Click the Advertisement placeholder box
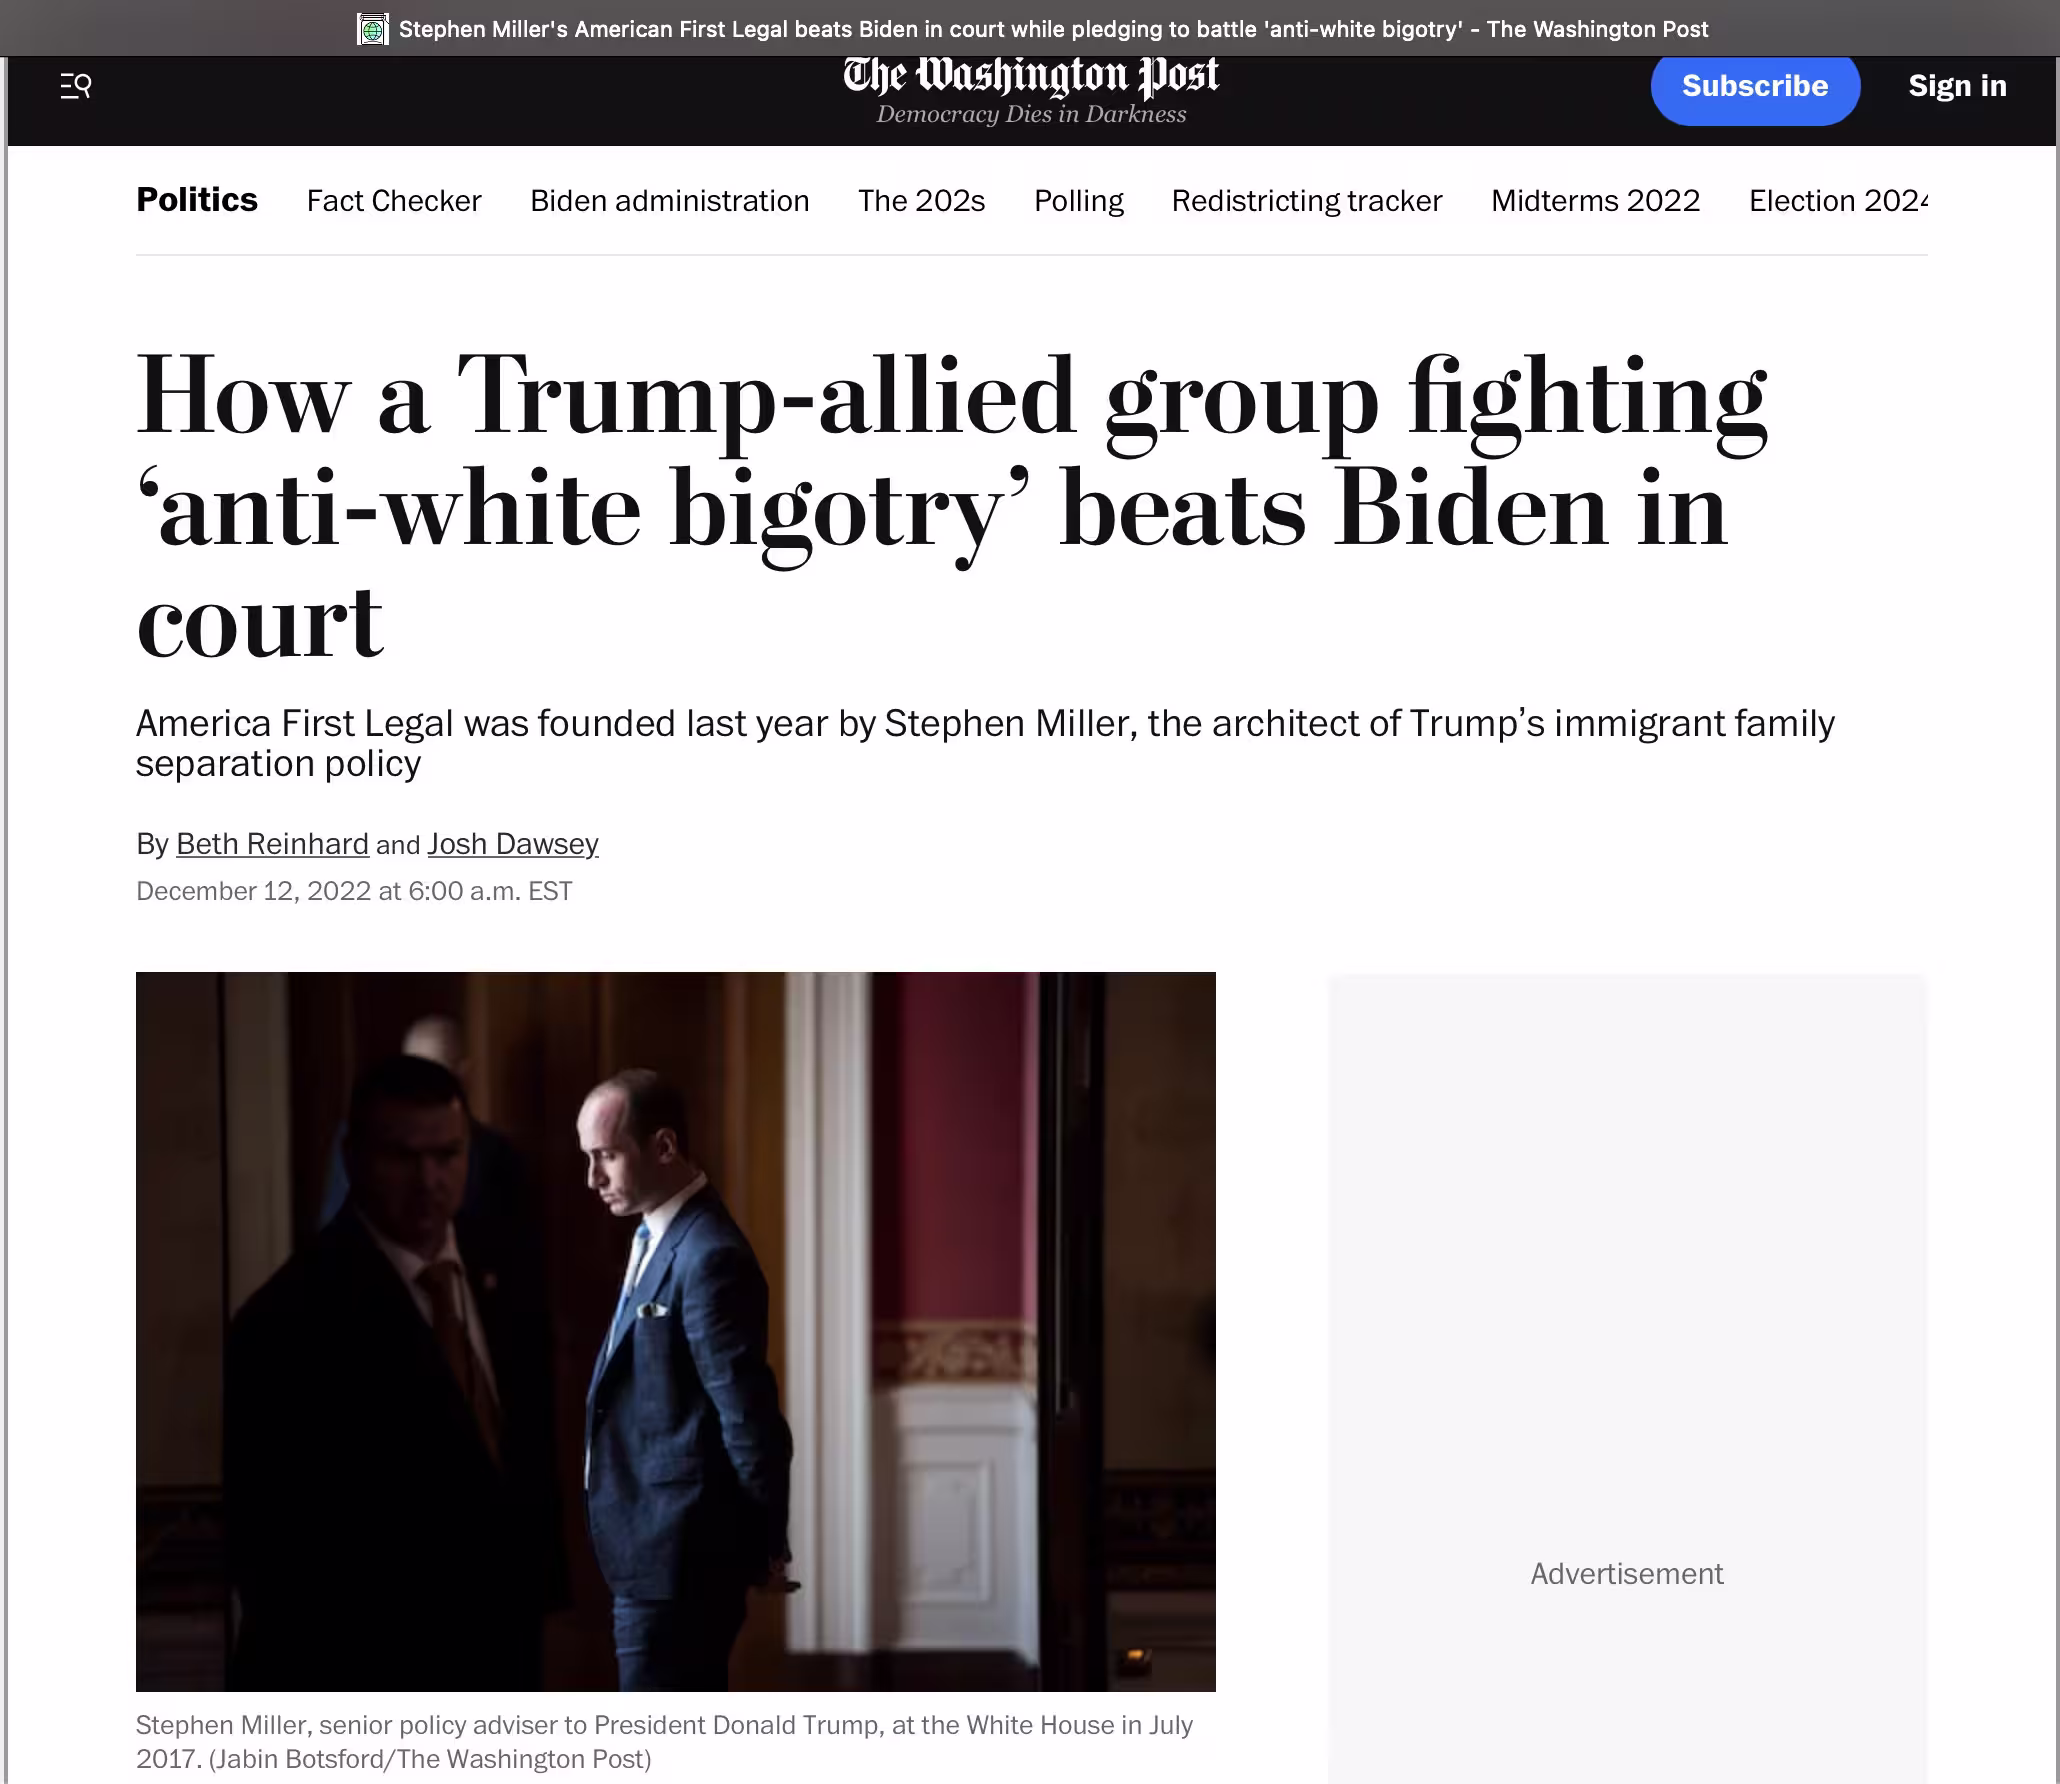This screenshot has height=1784, width=2060. pyautogui.click(x=1627, y=1378)
